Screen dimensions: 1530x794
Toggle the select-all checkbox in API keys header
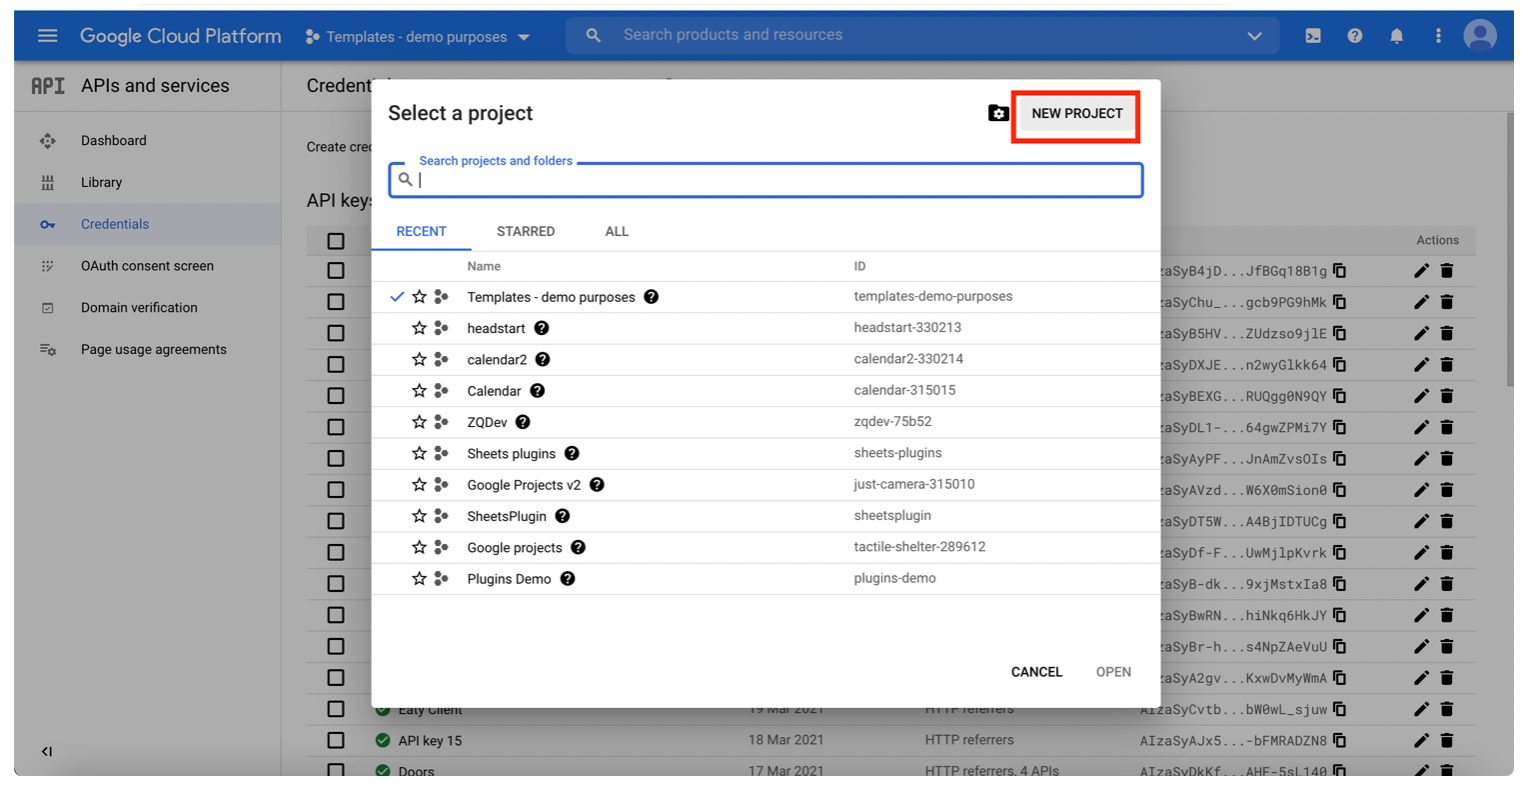pos(336,241)
